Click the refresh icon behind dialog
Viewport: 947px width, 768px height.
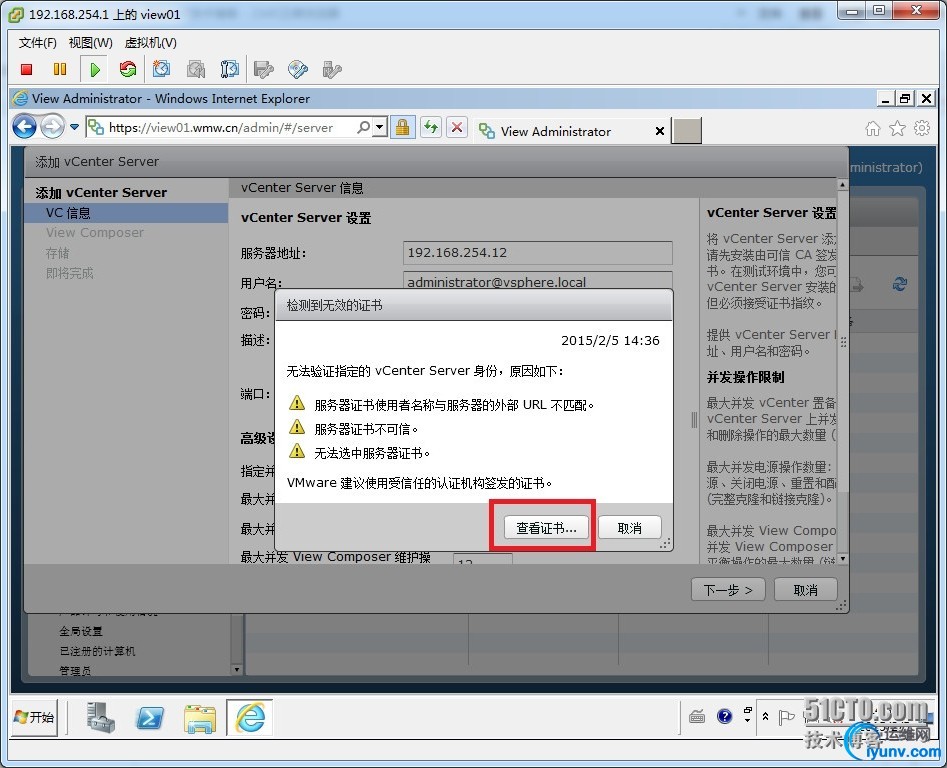[900, 284]
